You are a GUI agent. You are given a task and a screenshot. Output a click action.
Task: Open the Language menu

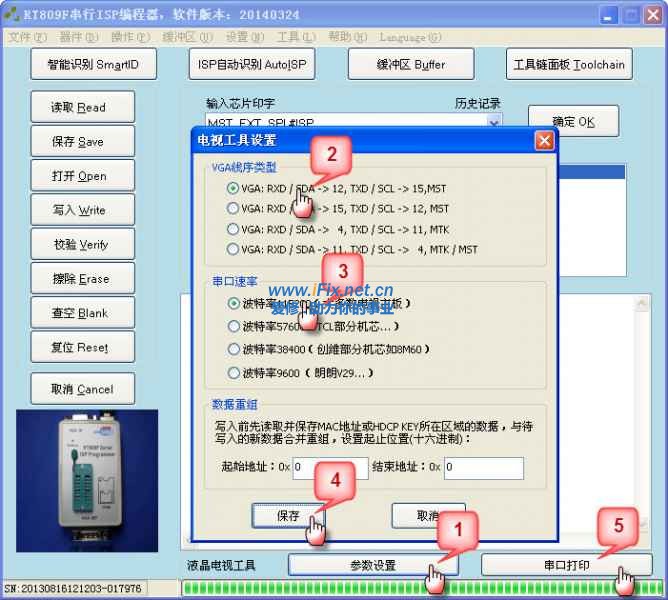[x=410, y=37]
